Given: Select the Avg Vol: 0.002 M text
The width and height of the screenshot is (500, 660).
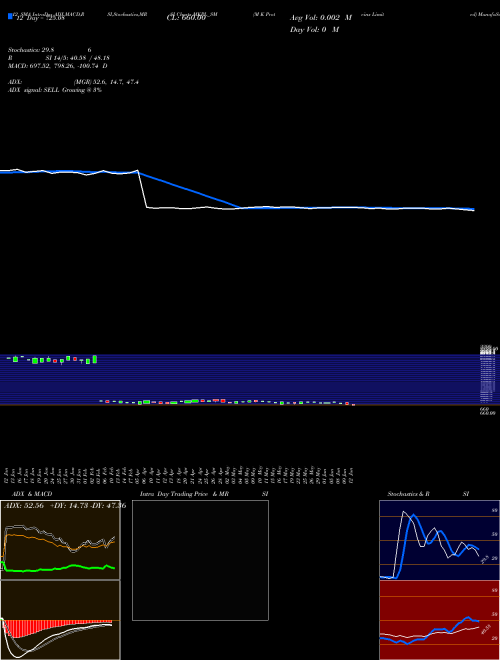Looking at the screenshot, I should (321, 18).
